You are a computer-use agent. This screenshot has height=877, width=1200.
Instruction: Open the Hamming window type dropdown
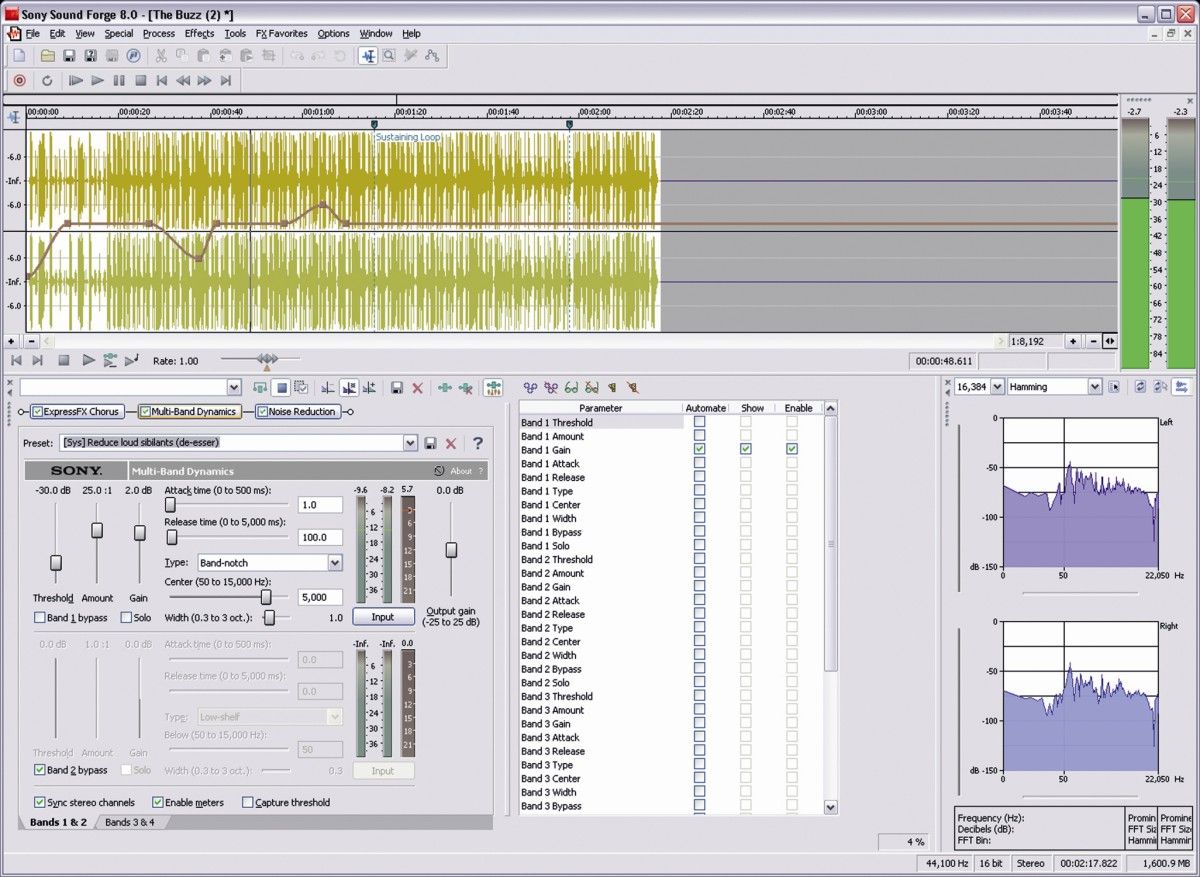(1095, 387)
